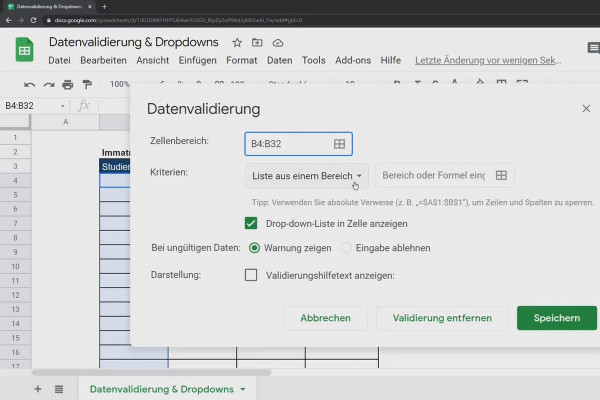Screen dimensions: 600x400
Task: Click the document title text
Action: click(134, 42)
